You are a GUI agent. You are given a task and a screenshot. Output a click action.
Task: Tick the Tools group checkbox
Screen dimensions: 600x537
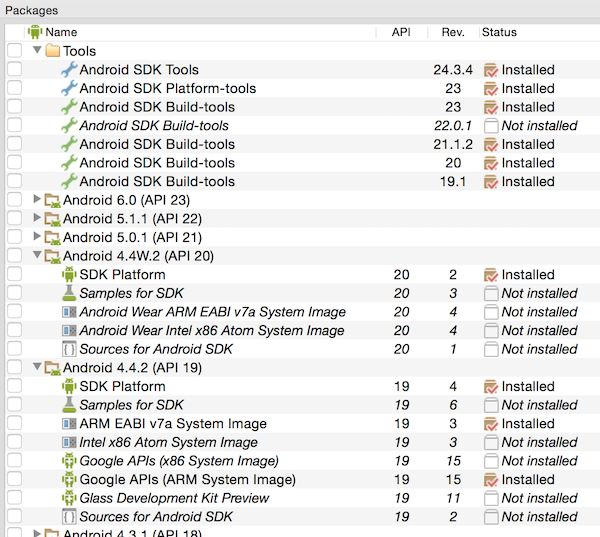pos(15,51)
